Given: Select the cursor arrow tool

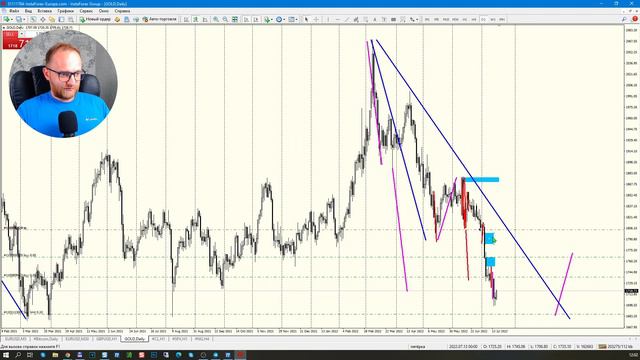Looking at the screenshot, I should tap(307, 19).
